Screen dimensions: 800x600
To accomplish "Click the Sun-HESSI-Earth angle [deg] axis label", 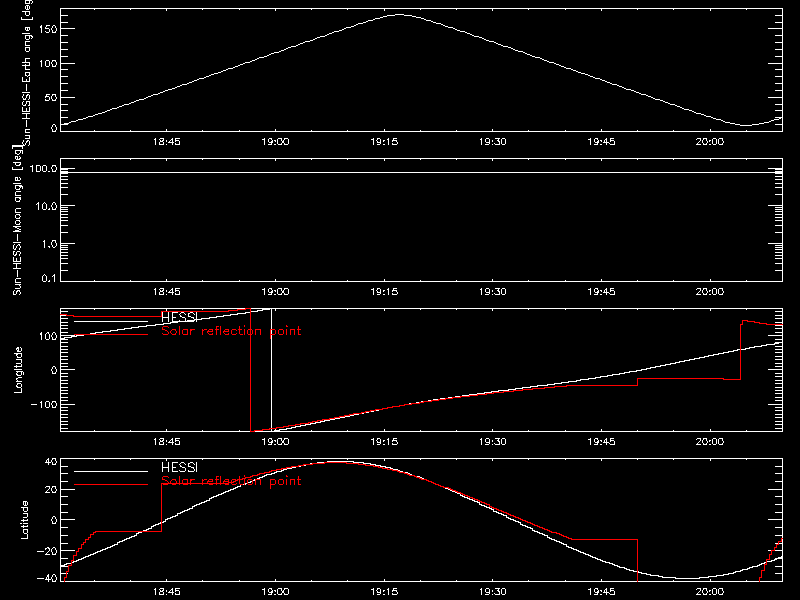I will pyautogui.click(x=27, y=72).
